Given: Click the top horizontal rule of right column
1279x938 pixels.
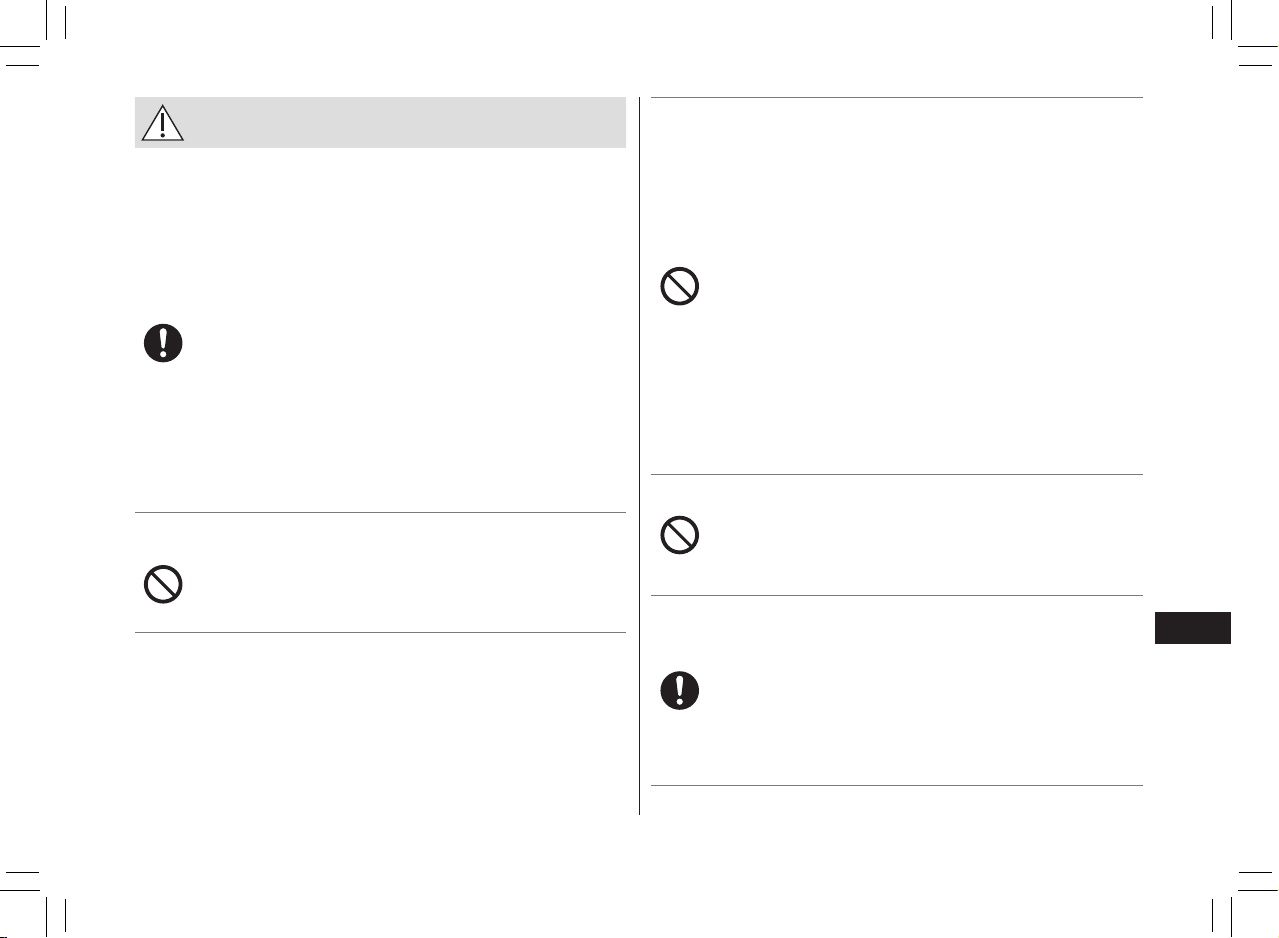Looking at the screenshot, I should tap(897, 97).
